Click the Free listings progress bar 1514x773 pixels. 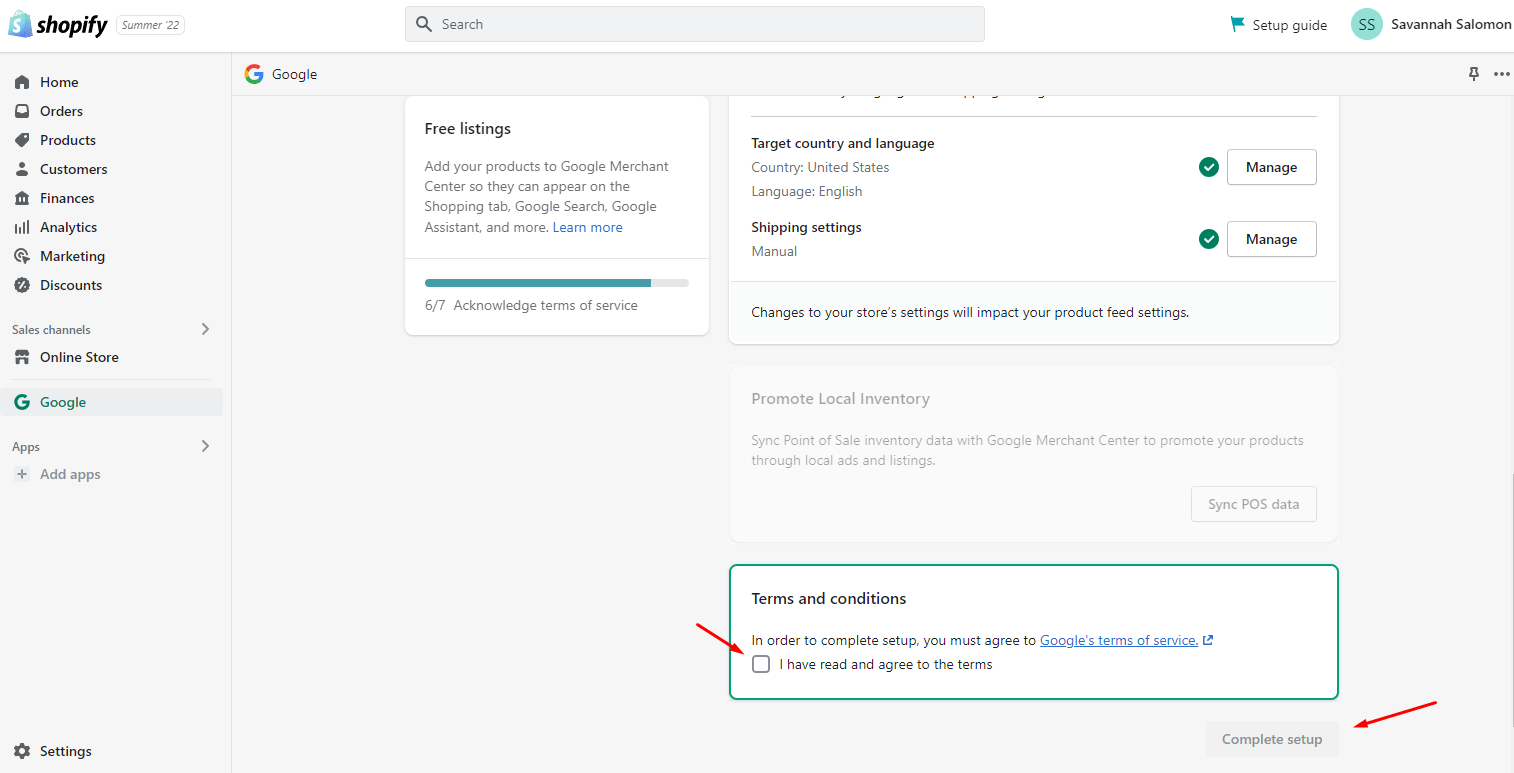(557, 283)
